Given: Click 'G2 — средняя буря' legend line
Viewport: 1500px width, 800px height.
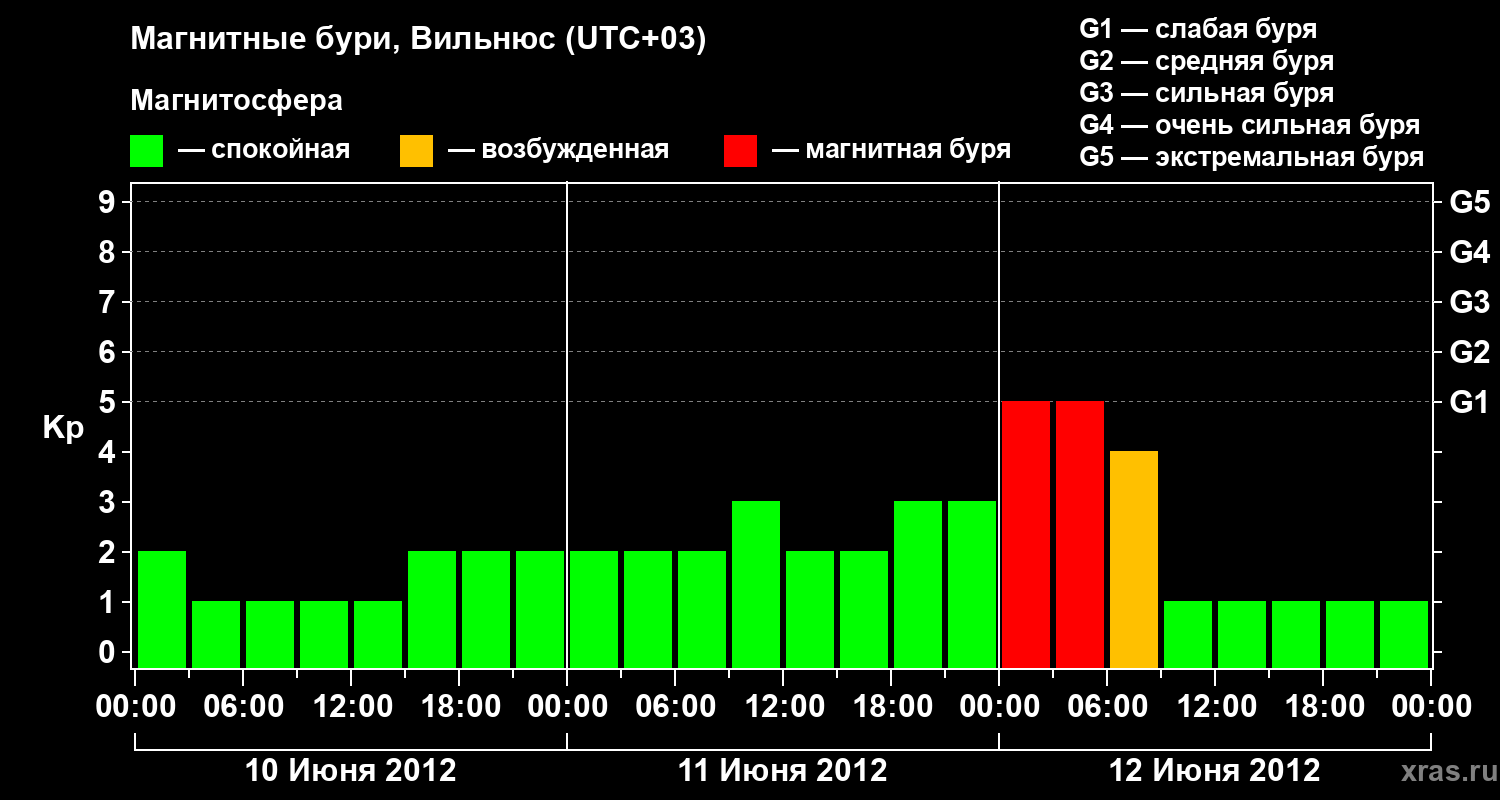Looking at the screenshot, I should point(1206,61).
